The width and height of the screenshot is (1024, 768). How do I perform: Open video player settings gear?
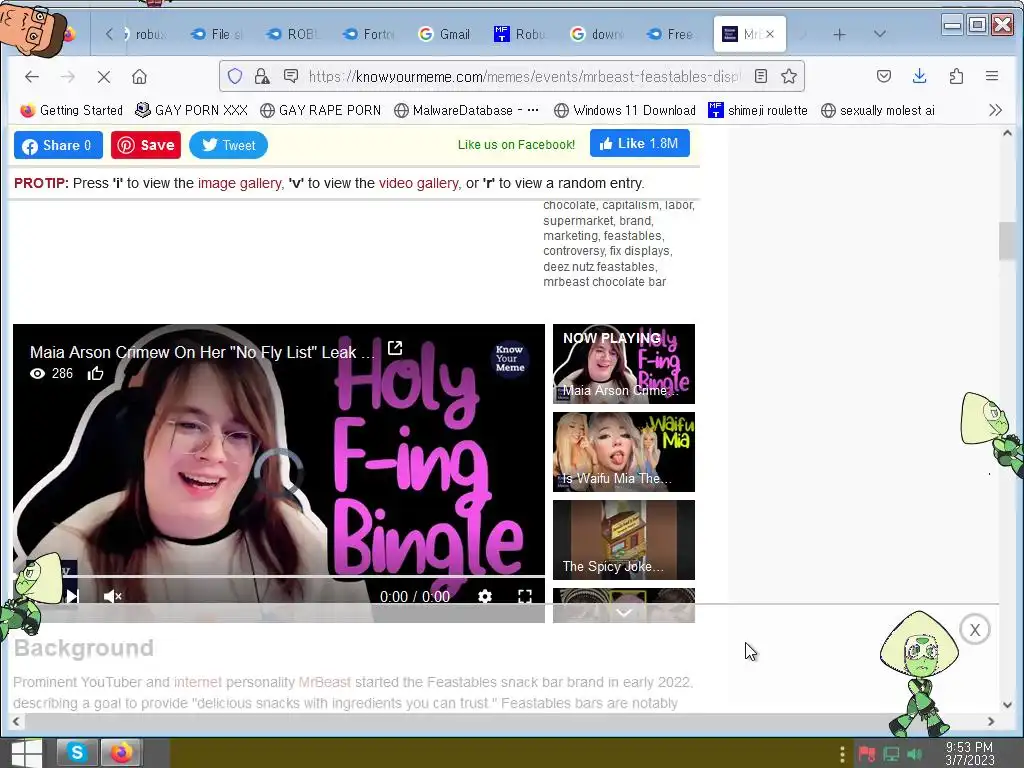[x=485, y=596]
